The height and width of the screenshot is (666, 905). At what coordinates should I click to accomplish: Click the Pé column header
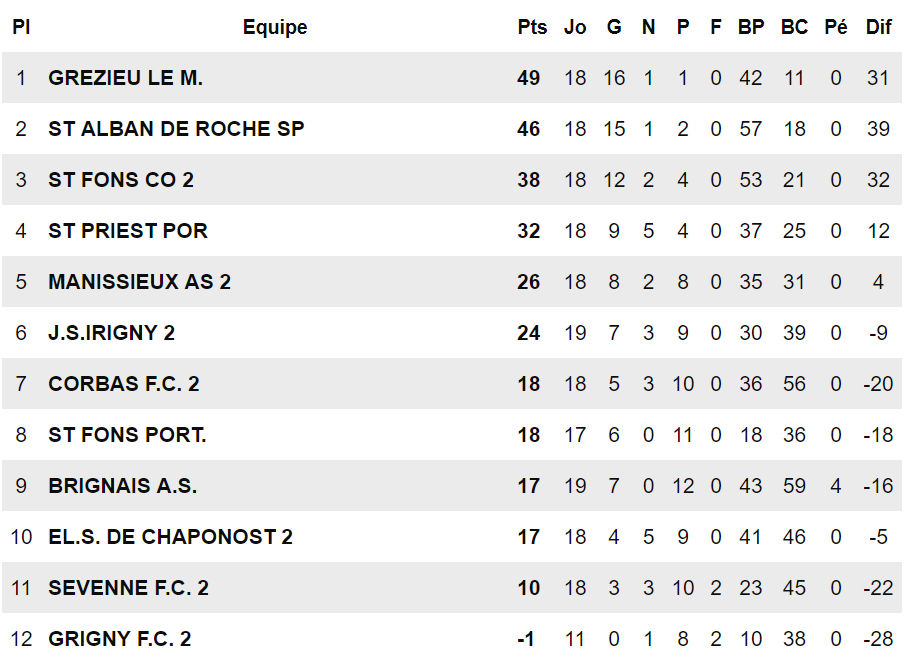tap(836, 27)
